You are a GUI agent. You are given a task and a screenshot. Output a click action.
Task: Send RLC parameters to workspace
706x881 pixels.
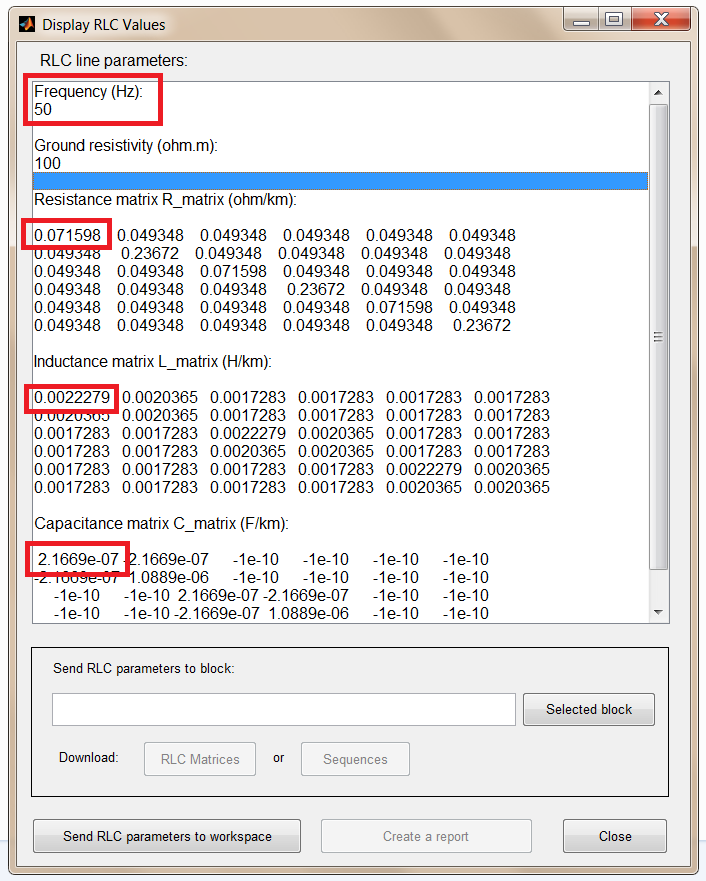click(x=167, y=836)
